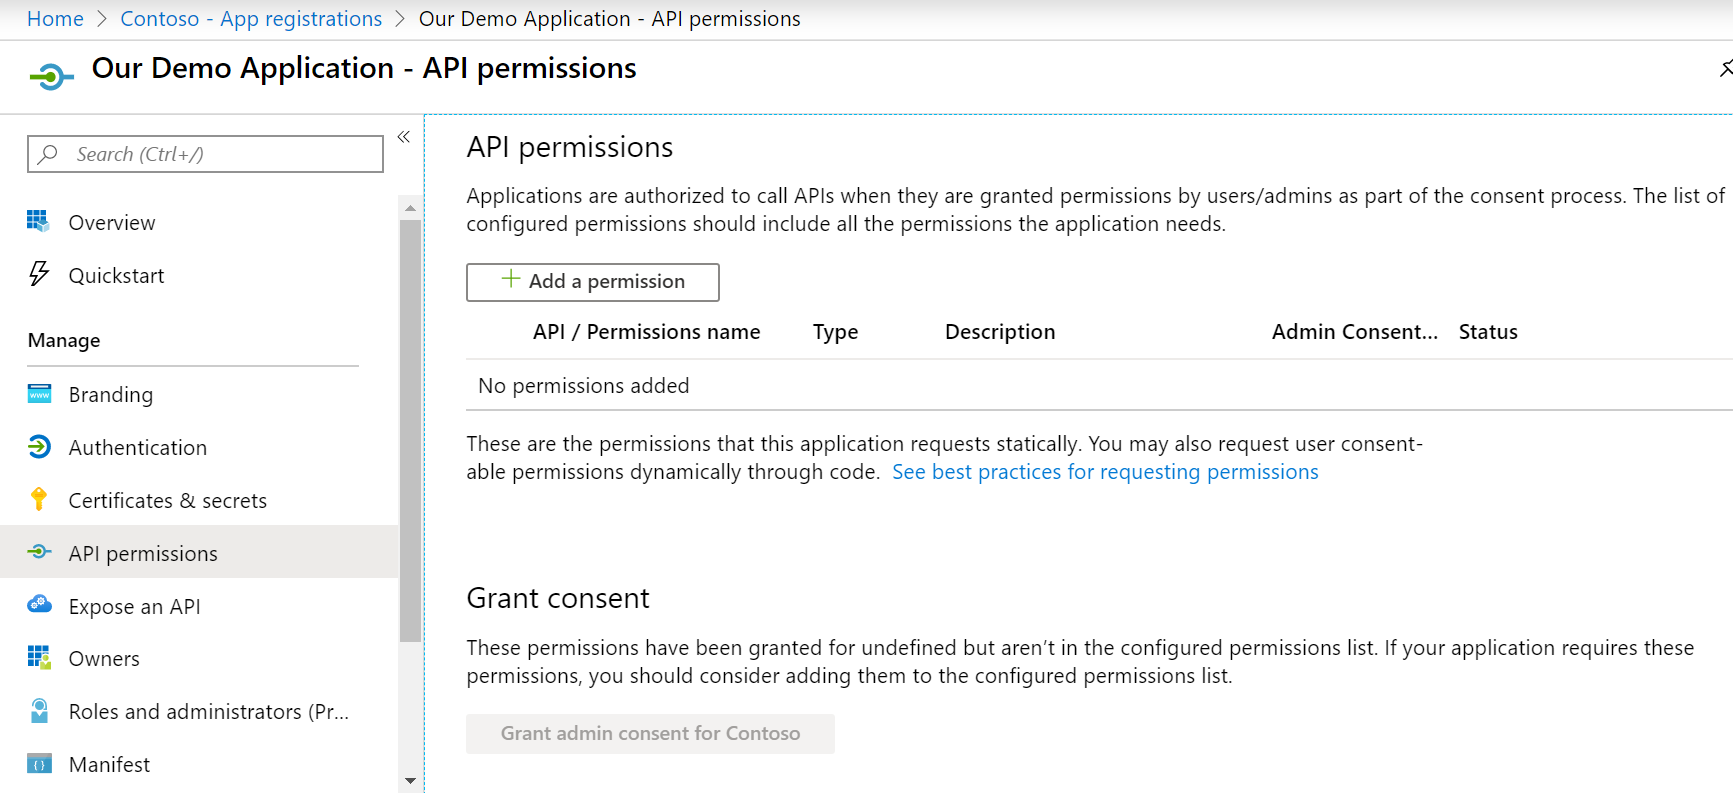Click the Roles and administrators icon
1733x793 pixels.
[39, 711]
